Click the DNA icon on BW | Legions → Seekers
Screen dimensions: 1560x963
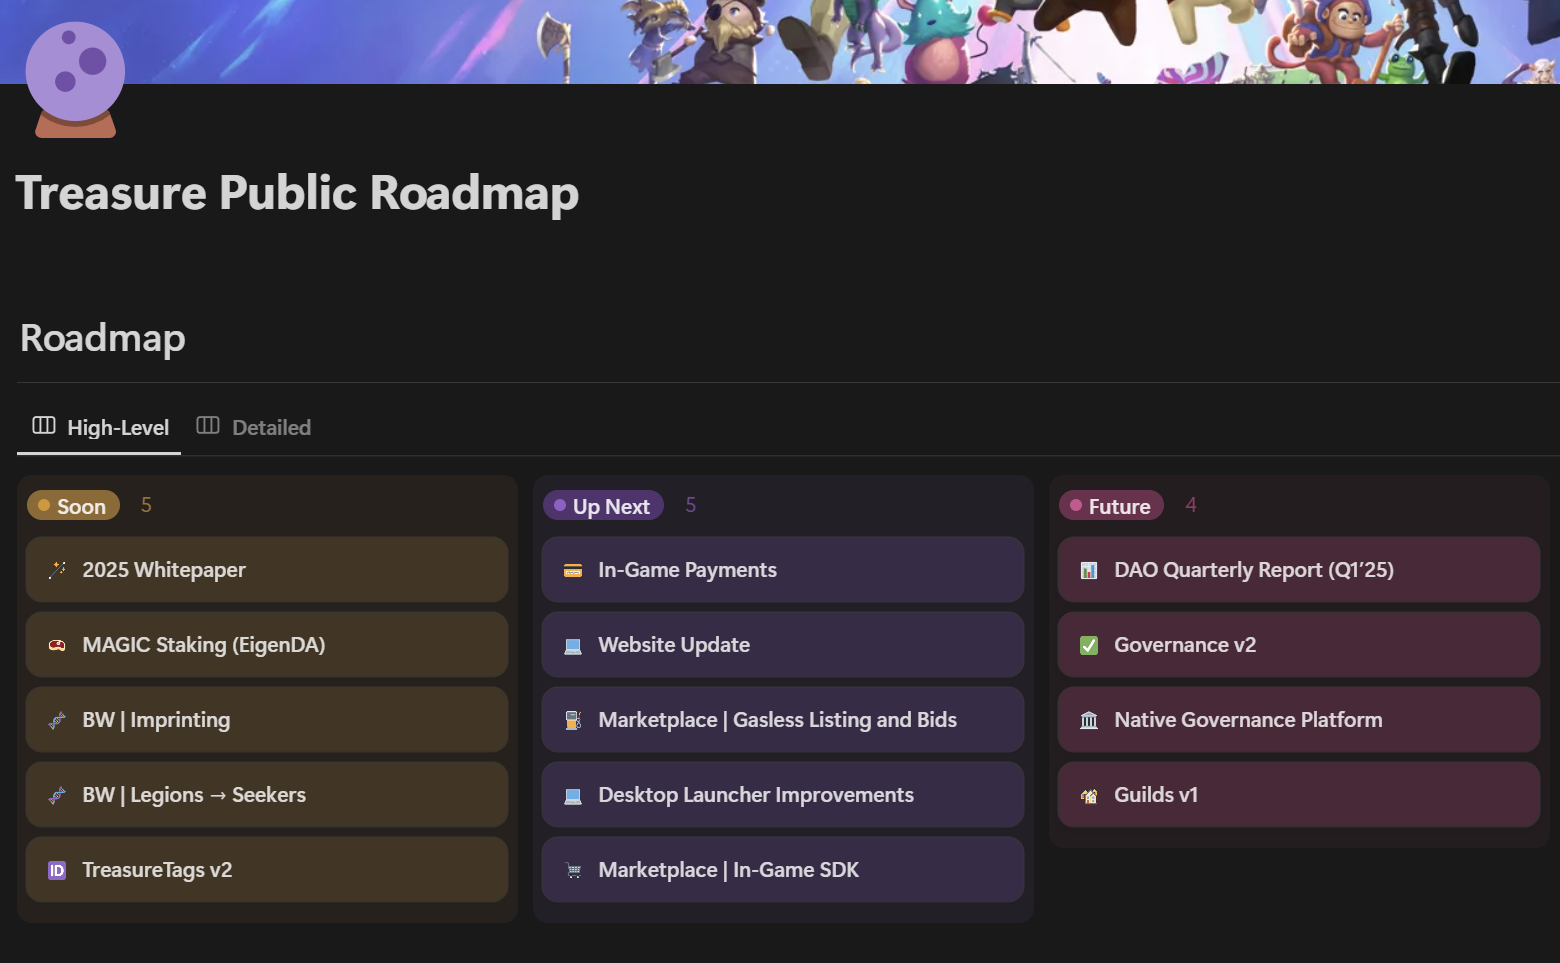tap(57, 795)
